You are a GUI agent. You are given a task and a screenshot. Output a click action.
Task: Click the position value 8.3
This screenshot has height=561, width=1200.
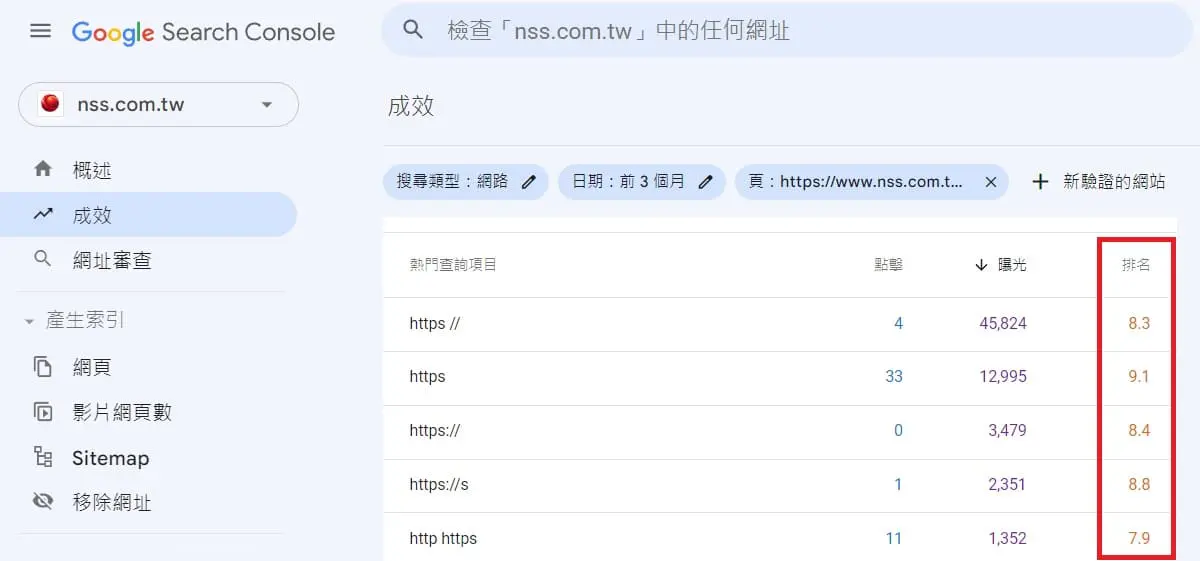[1139, 324]
